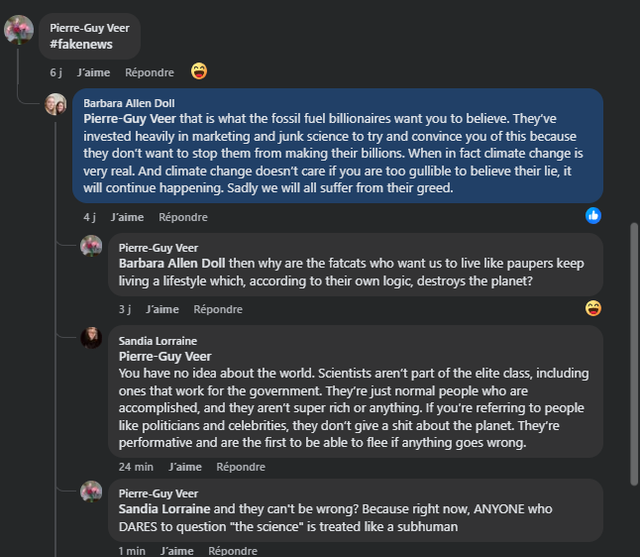Click the laughing reaction emoji on #fakenews comment

tap(200, 71)
